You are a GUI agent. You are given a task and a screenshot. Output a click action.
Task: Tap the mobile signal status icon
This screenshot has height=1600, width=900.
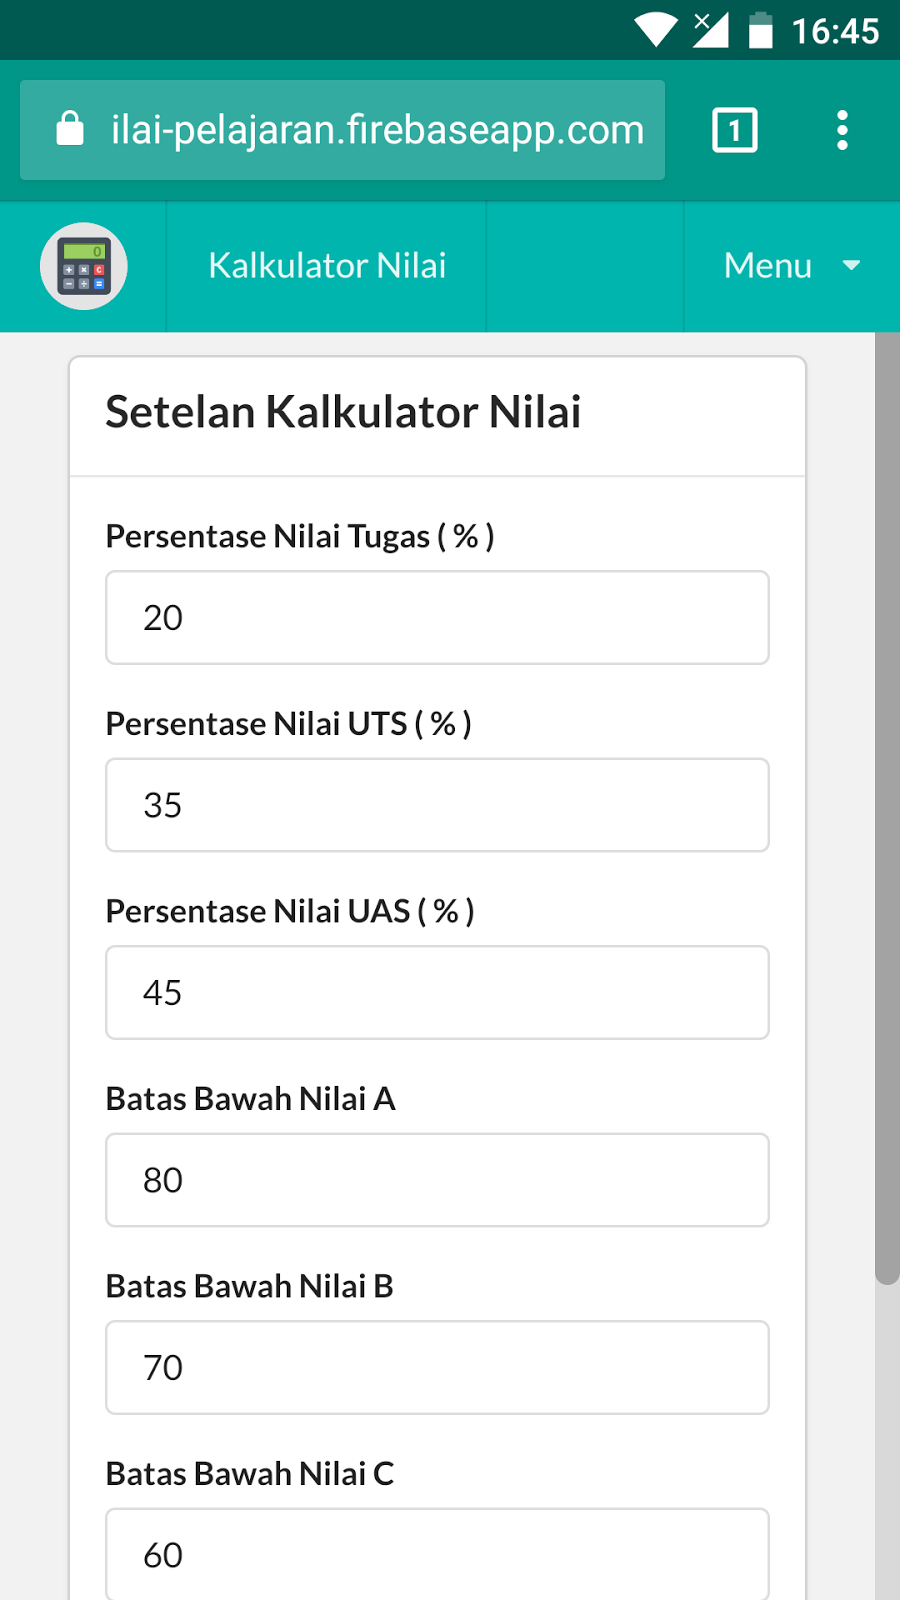click(x=710, y=30)
